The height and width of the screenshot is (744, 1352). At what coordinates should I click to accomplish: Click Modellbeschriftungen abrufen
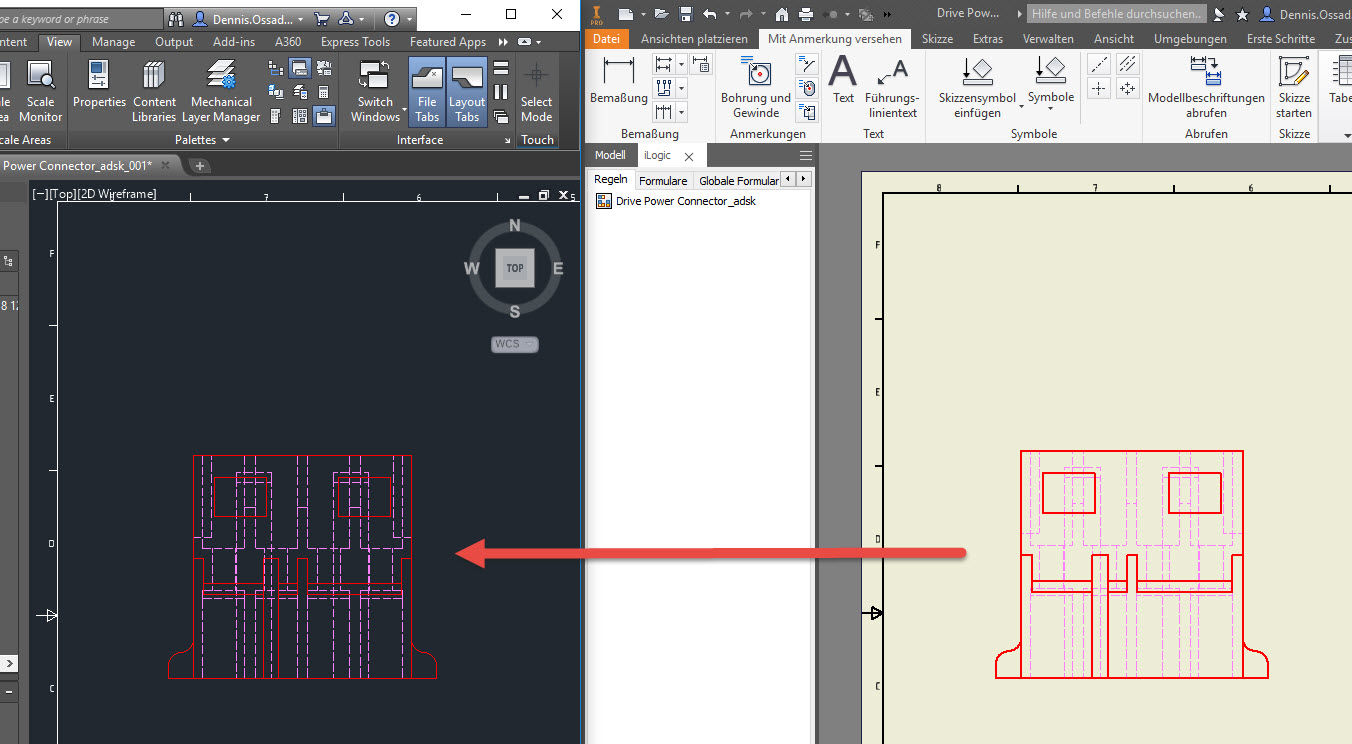click(1206, 88)
